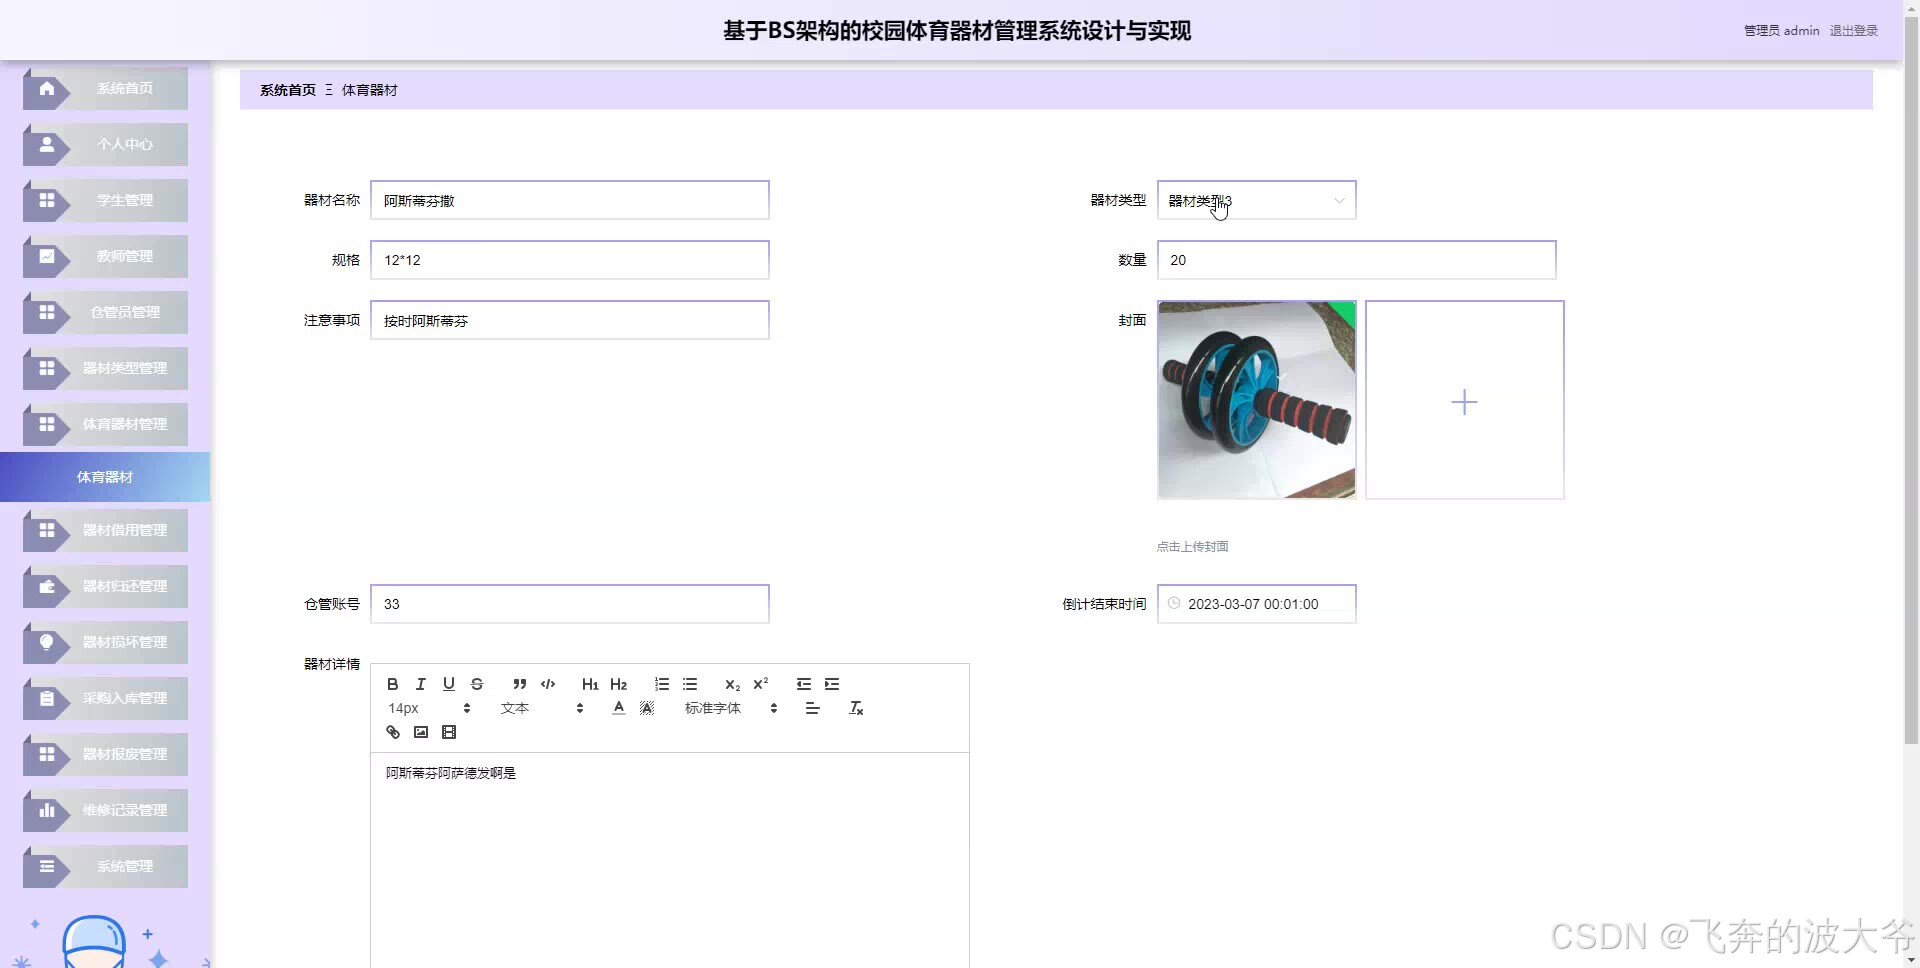
Task: Toggle strikethrough formatting in editor
Action: 477,684
